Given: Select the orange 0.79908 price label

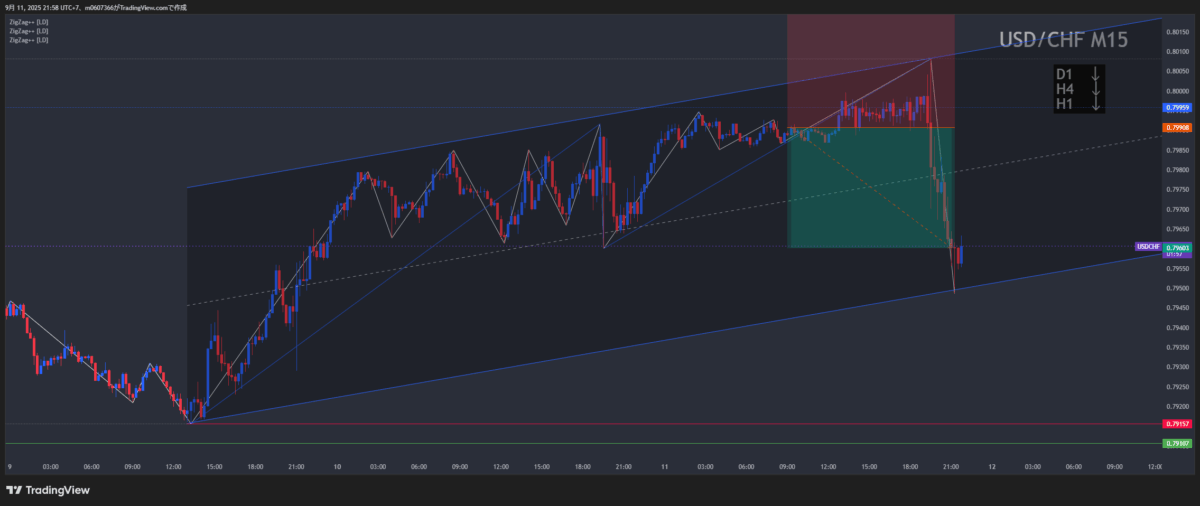Looking at the screenshot, I should [1176, 128].
